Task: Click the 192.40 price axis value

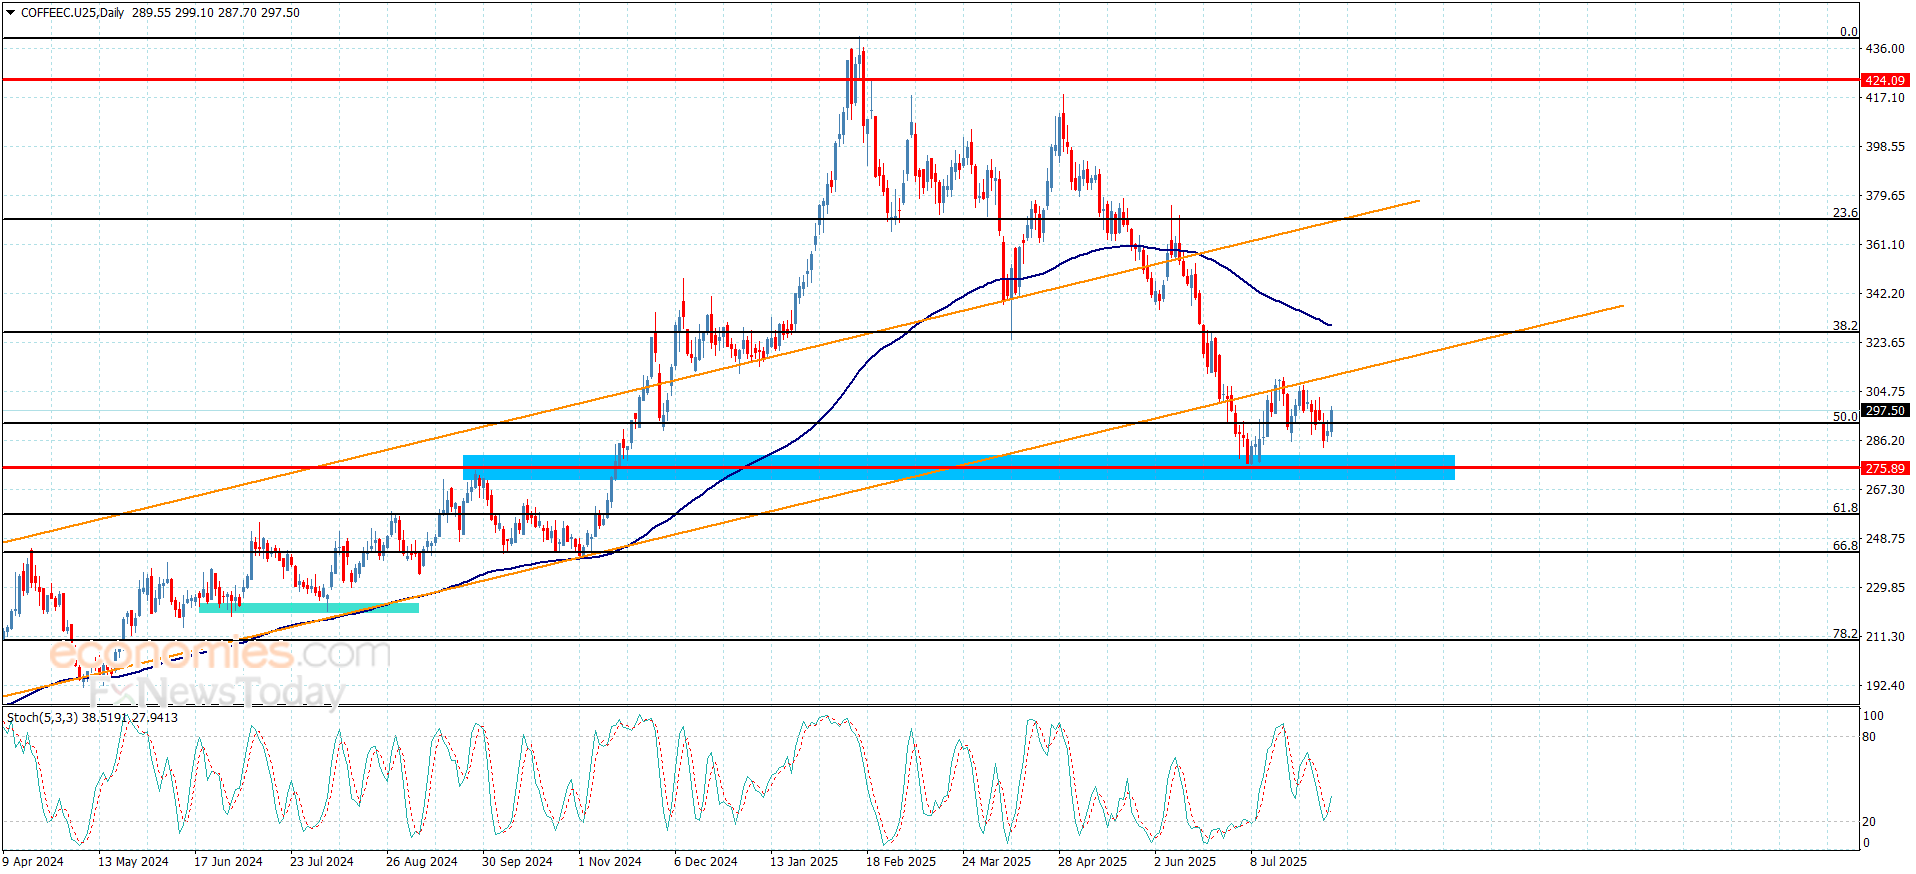Action: (1885, 685)
